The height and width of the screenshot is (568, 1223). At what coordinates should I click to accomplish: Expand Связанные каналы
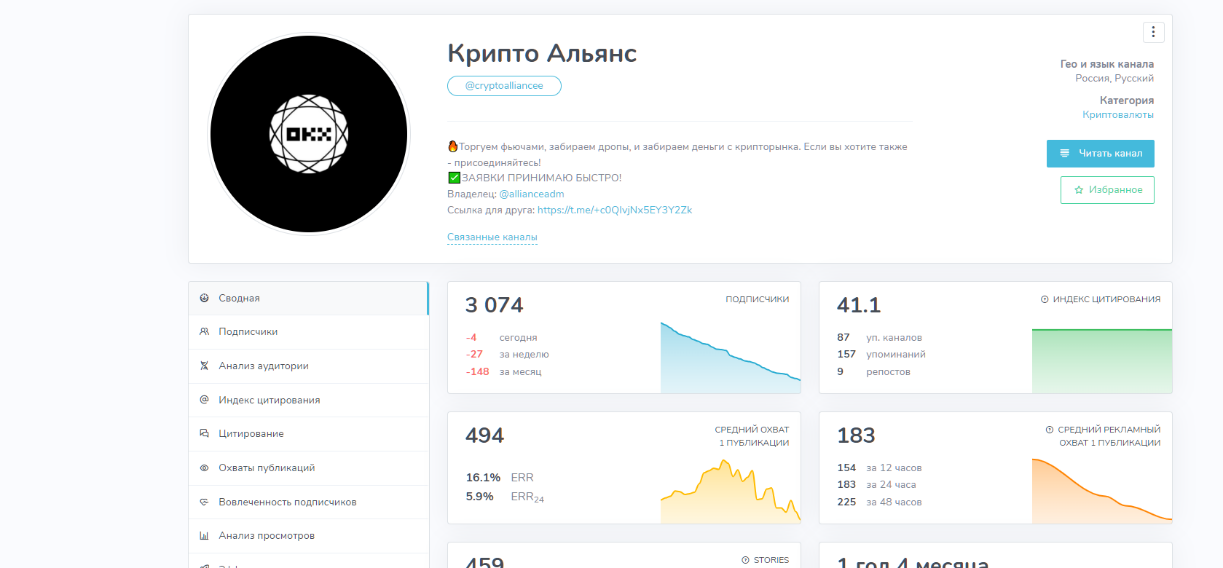coord(492,237)
